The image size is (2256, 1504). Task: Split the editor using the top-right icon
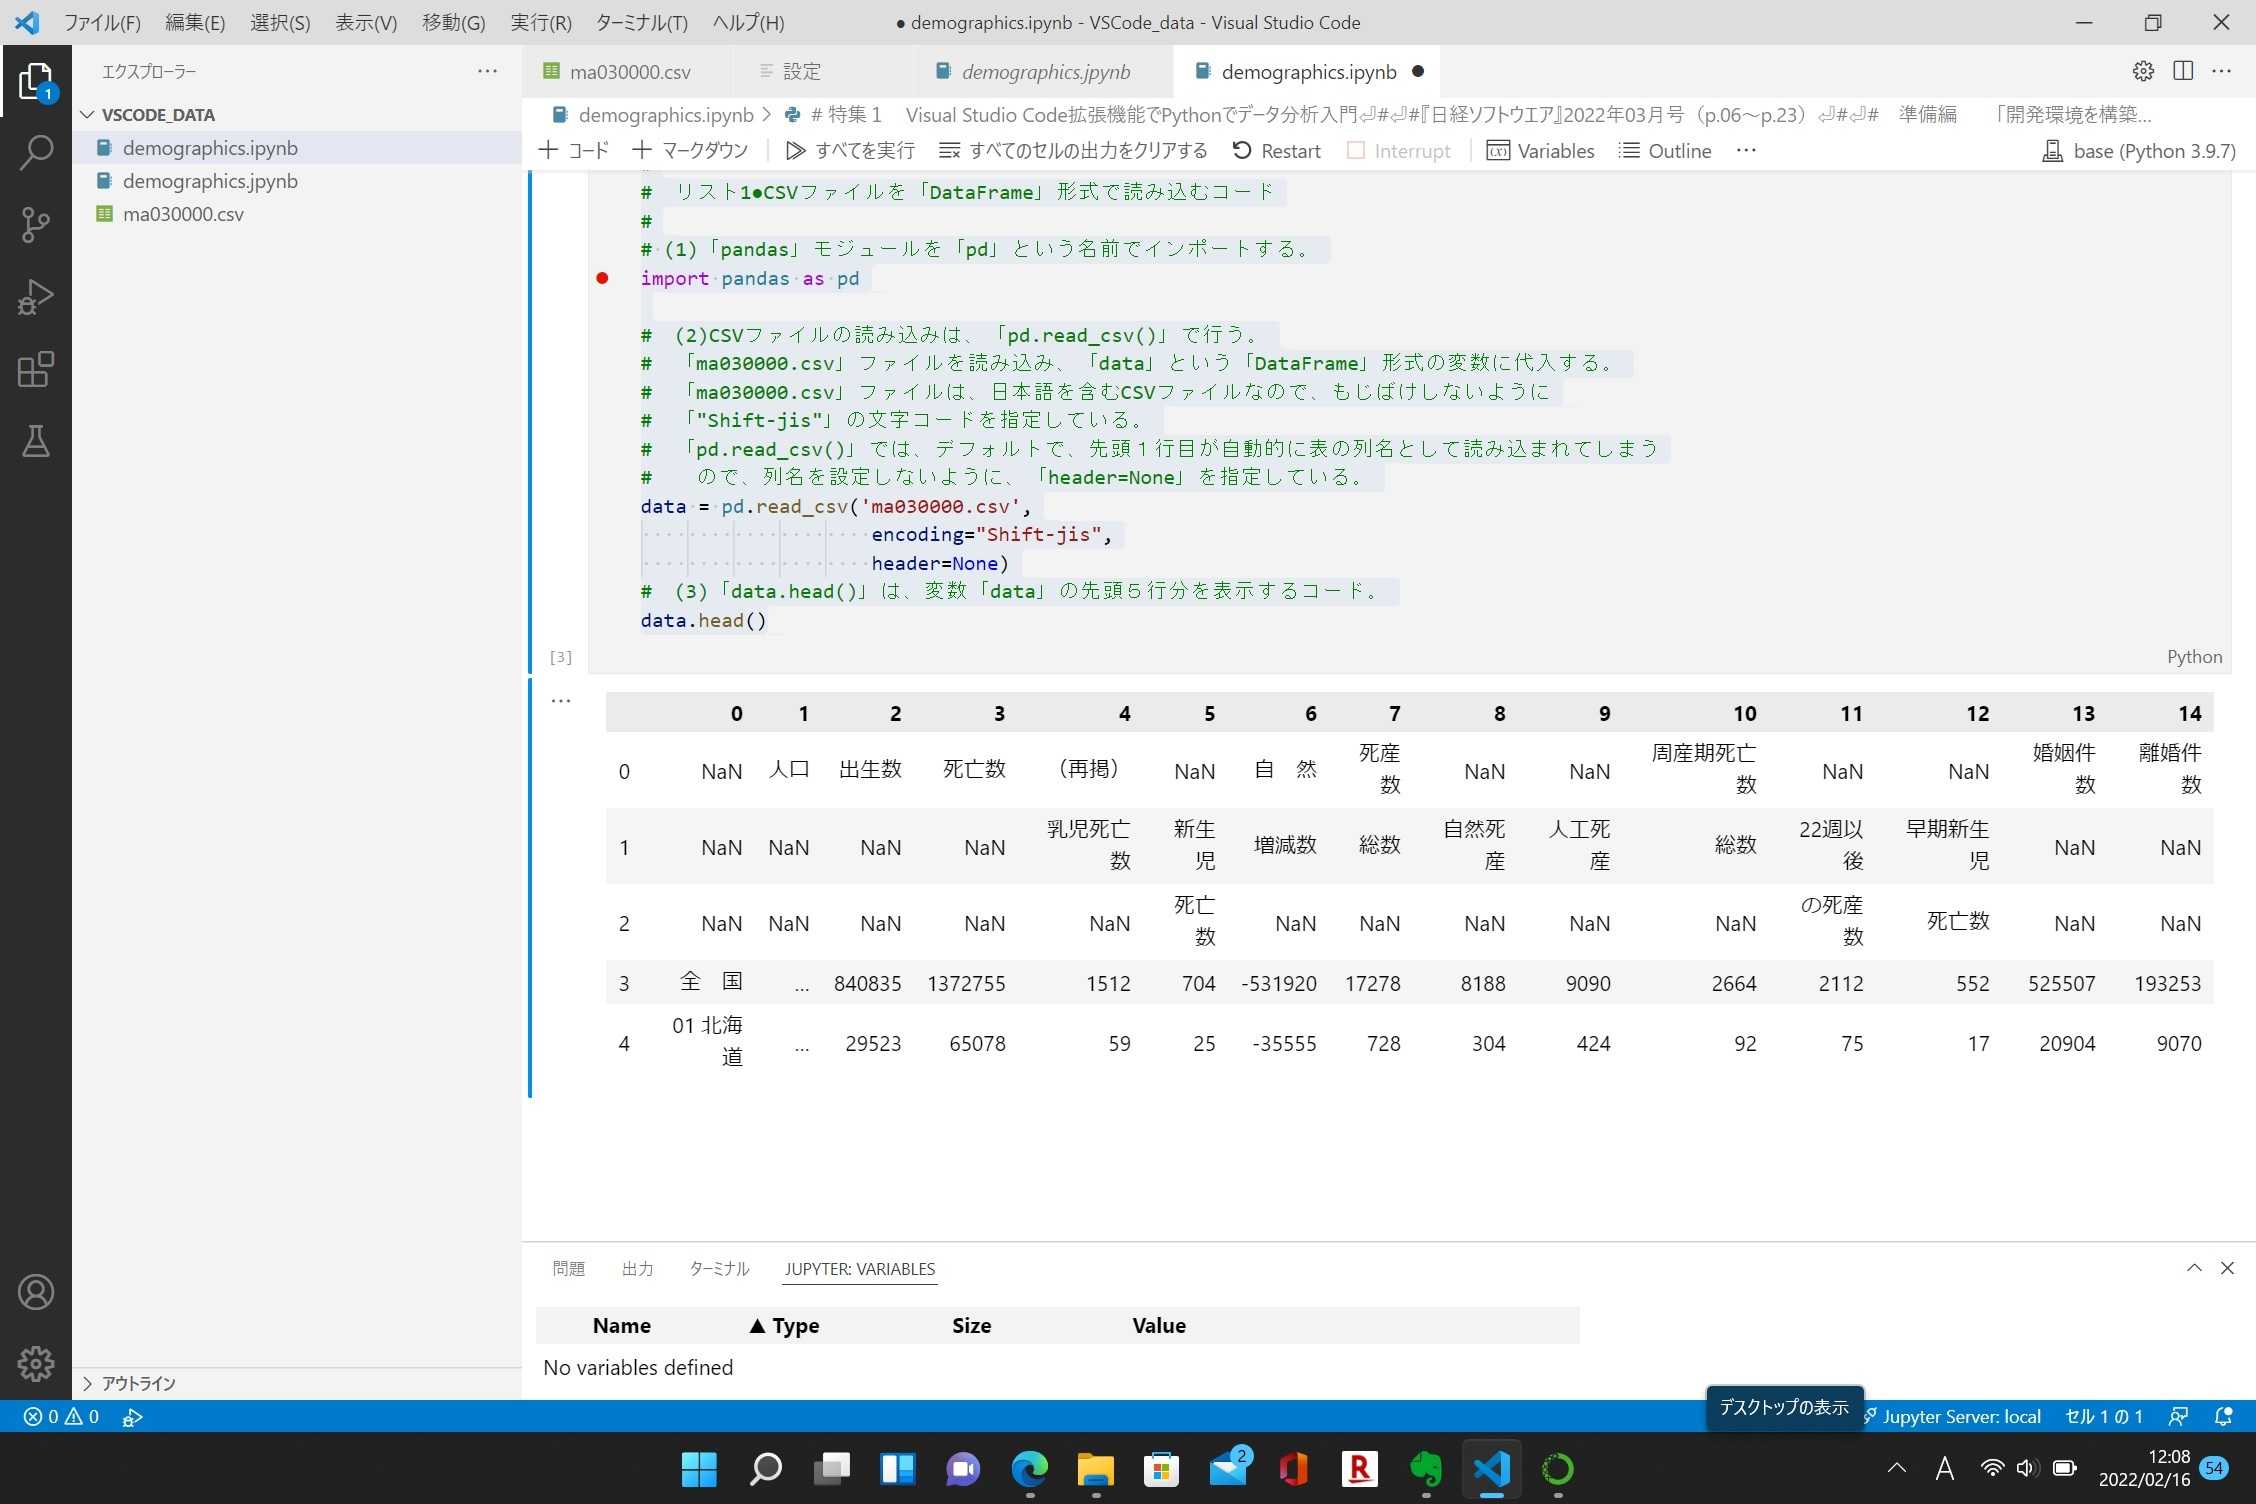point(2183,71)
